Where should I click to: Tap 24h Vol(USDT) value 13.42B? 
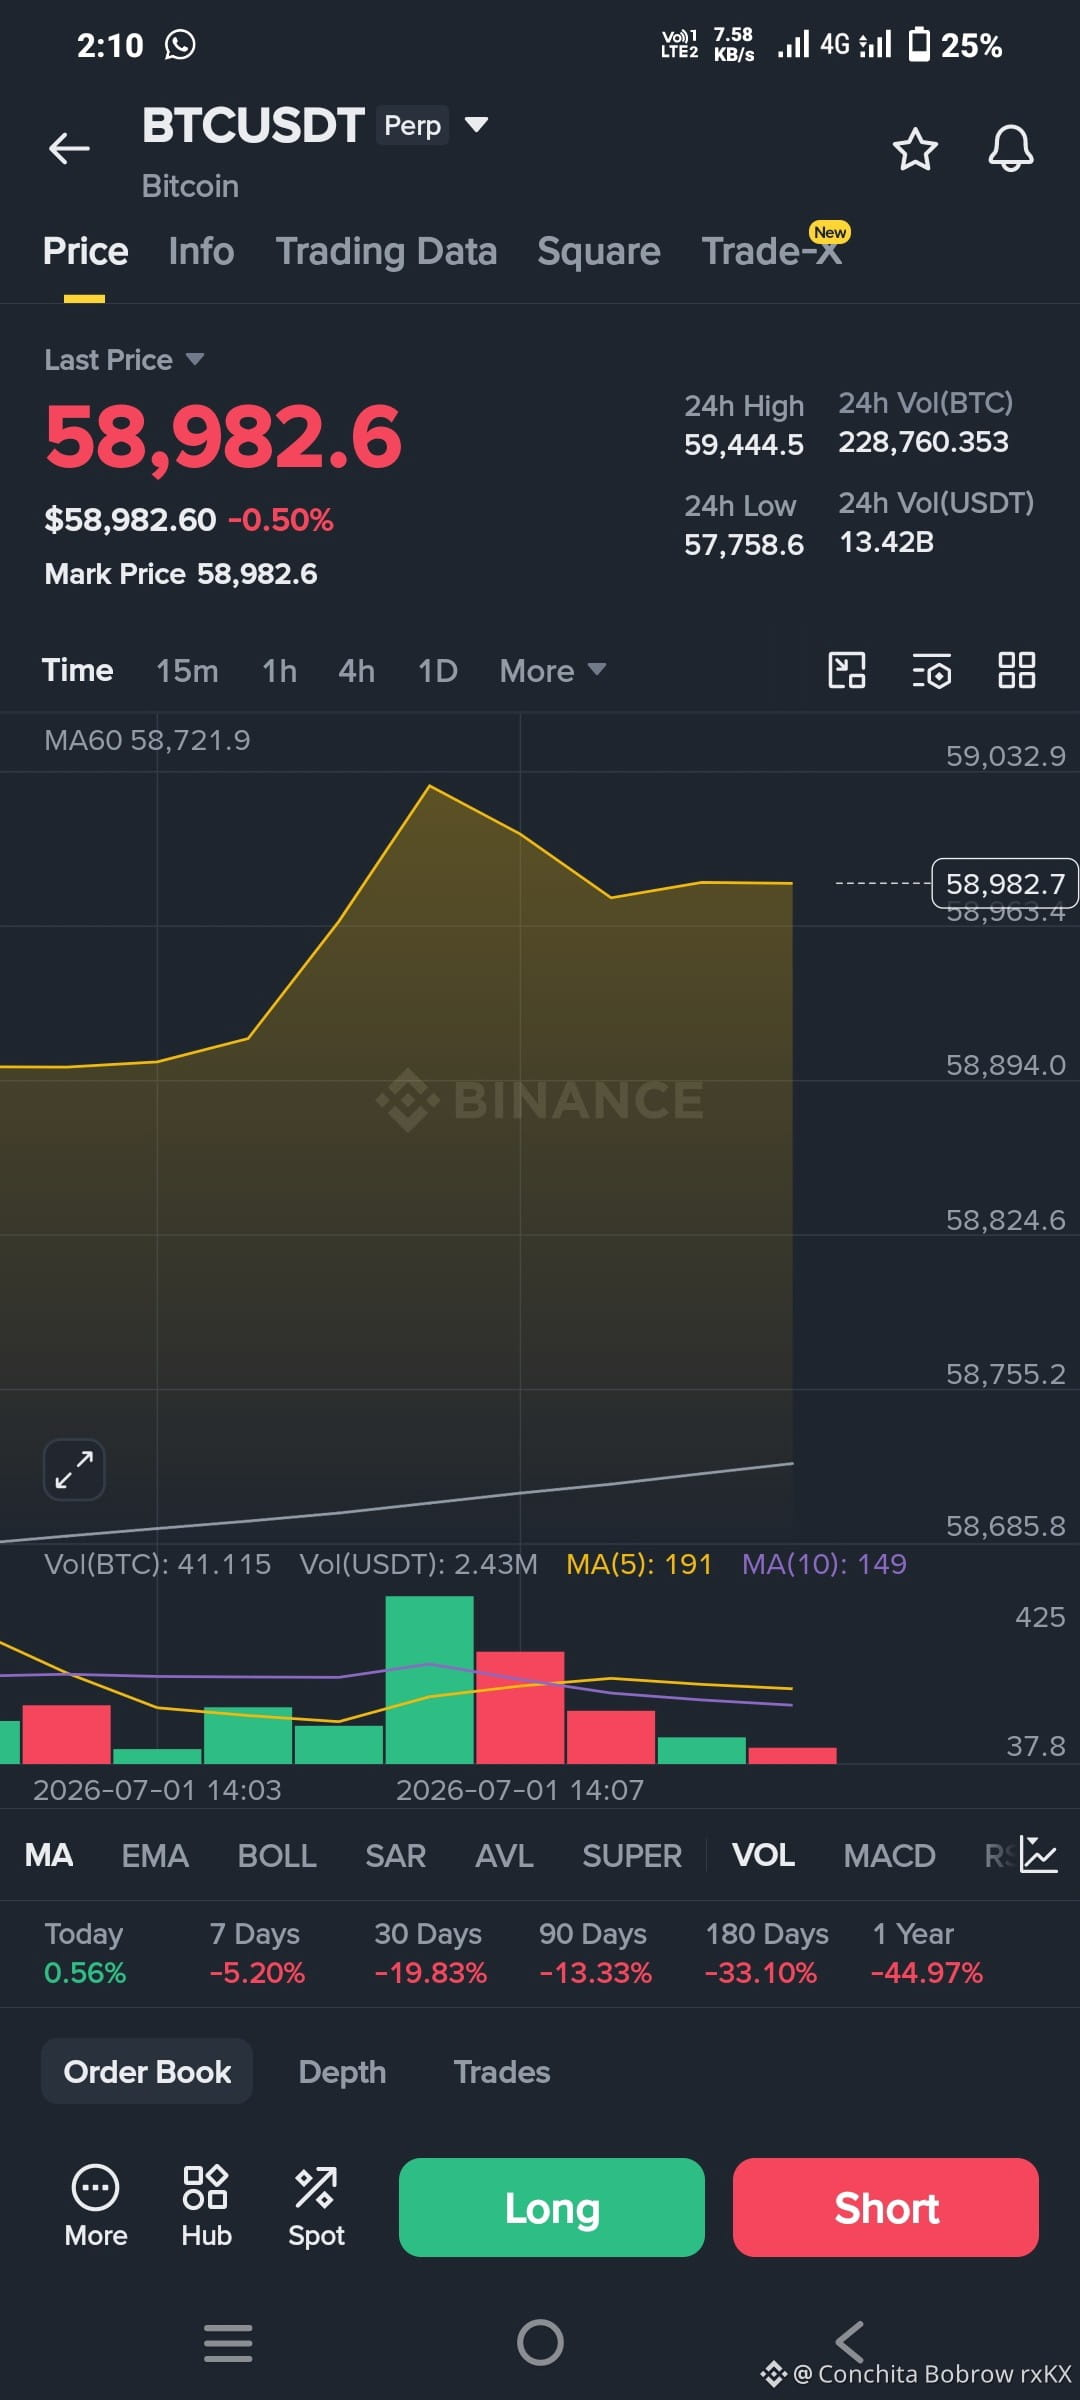pyautogui.click(x=886, y=542)
